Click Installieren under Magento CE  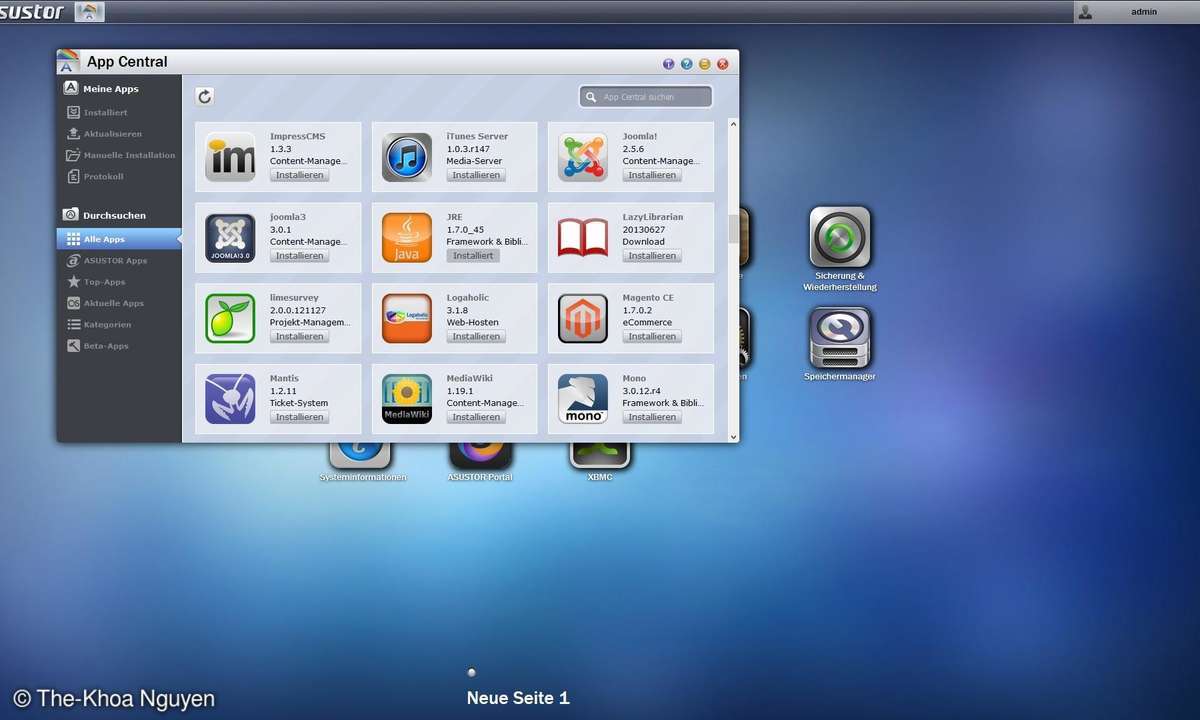coord(652,337)
